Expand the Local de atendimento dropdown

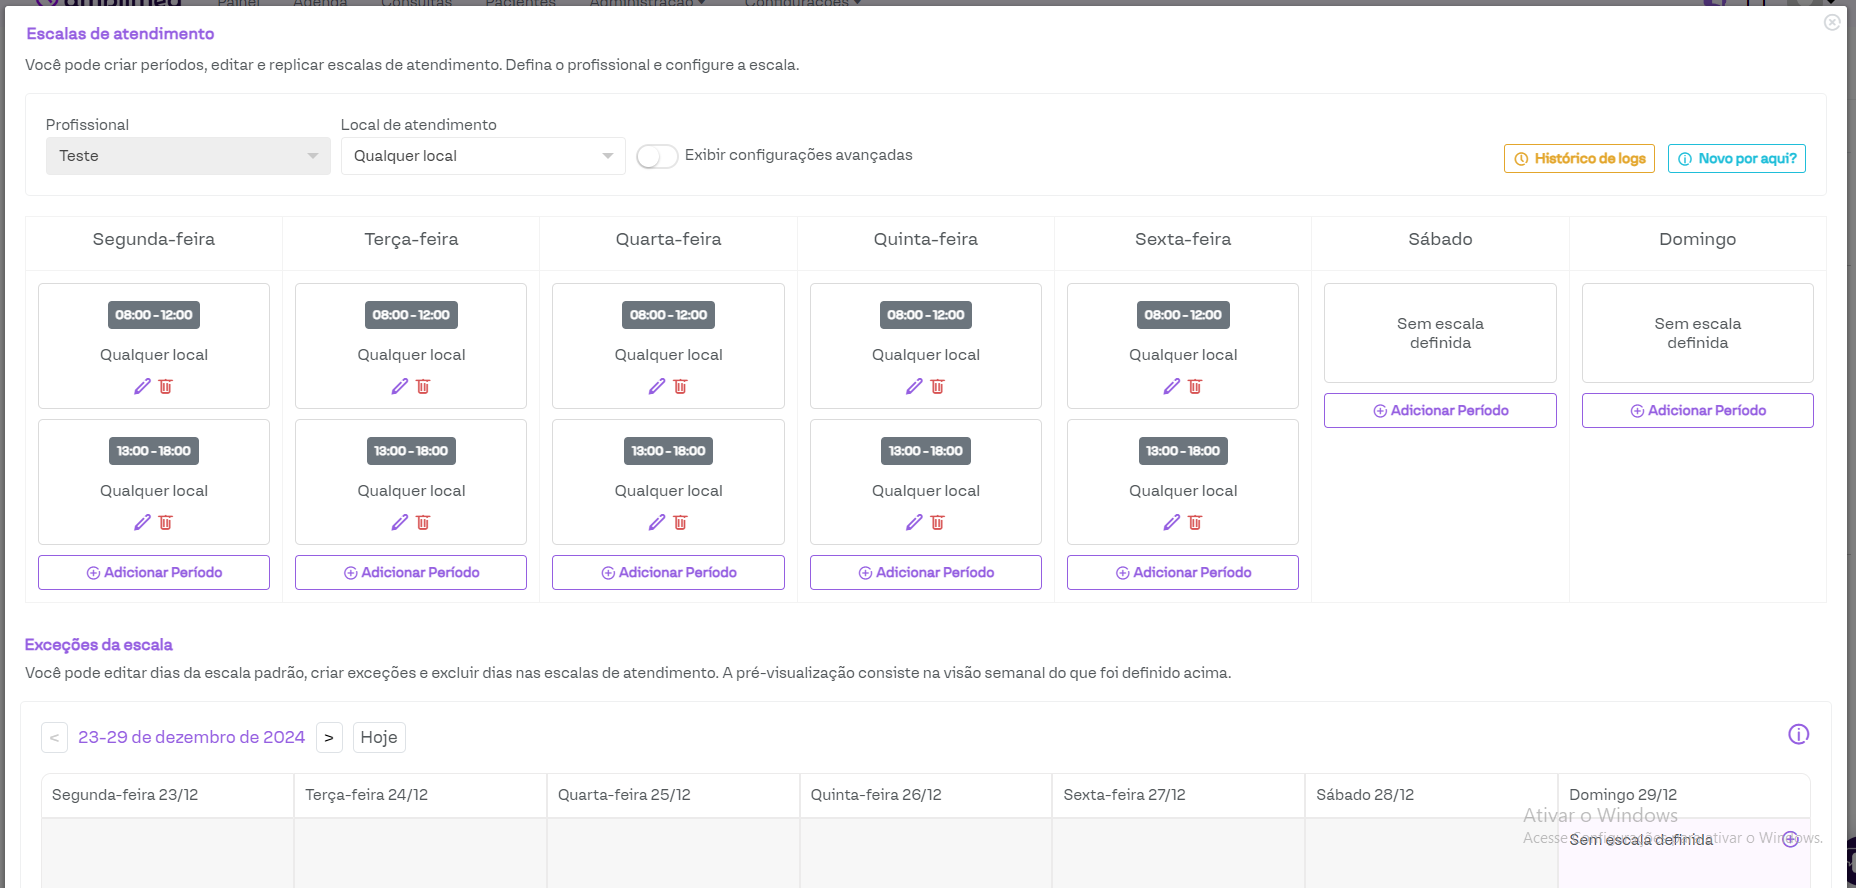[x=483, y=156]
